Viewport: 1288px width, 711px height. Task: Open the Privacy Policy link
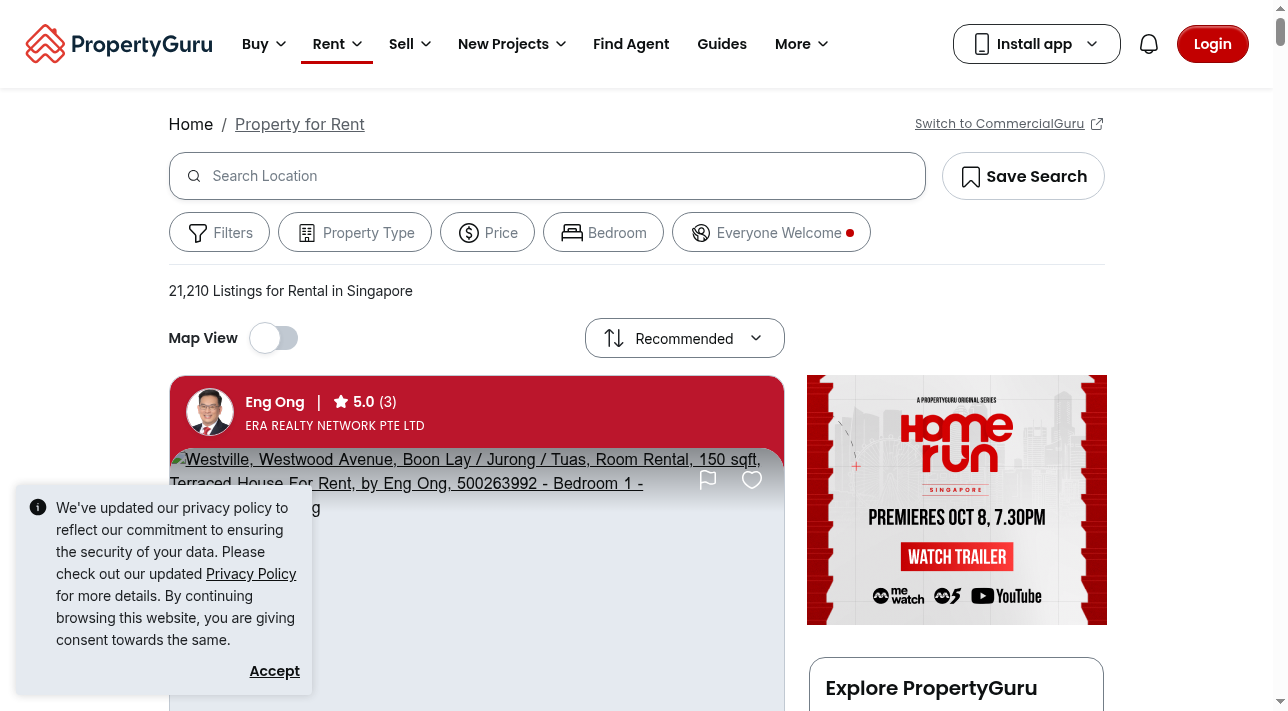coord(251,574)
